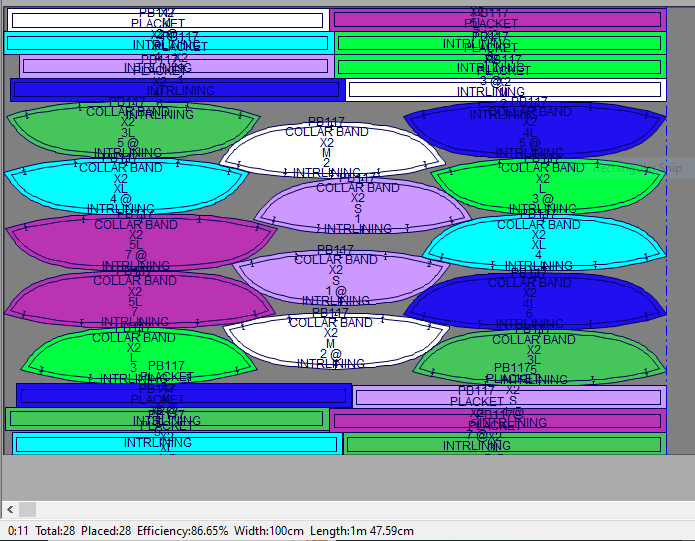Select the blue 4L collar band marked 6 @
Screen dimensions: 695x541
pyautogui.click(x=535, y=128)
